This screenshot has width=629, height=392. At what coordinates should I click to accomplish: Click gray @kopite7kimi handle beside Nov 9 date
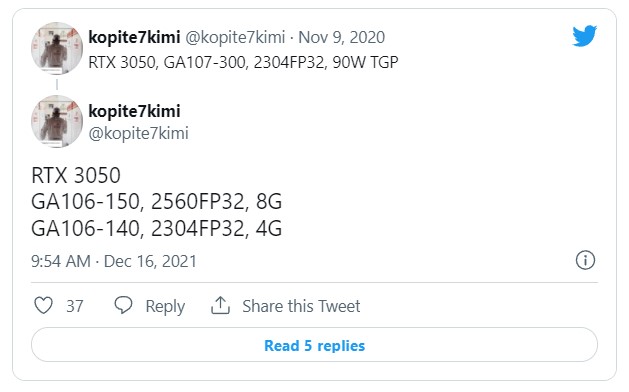pyautogui.click(x=235, y=37)
